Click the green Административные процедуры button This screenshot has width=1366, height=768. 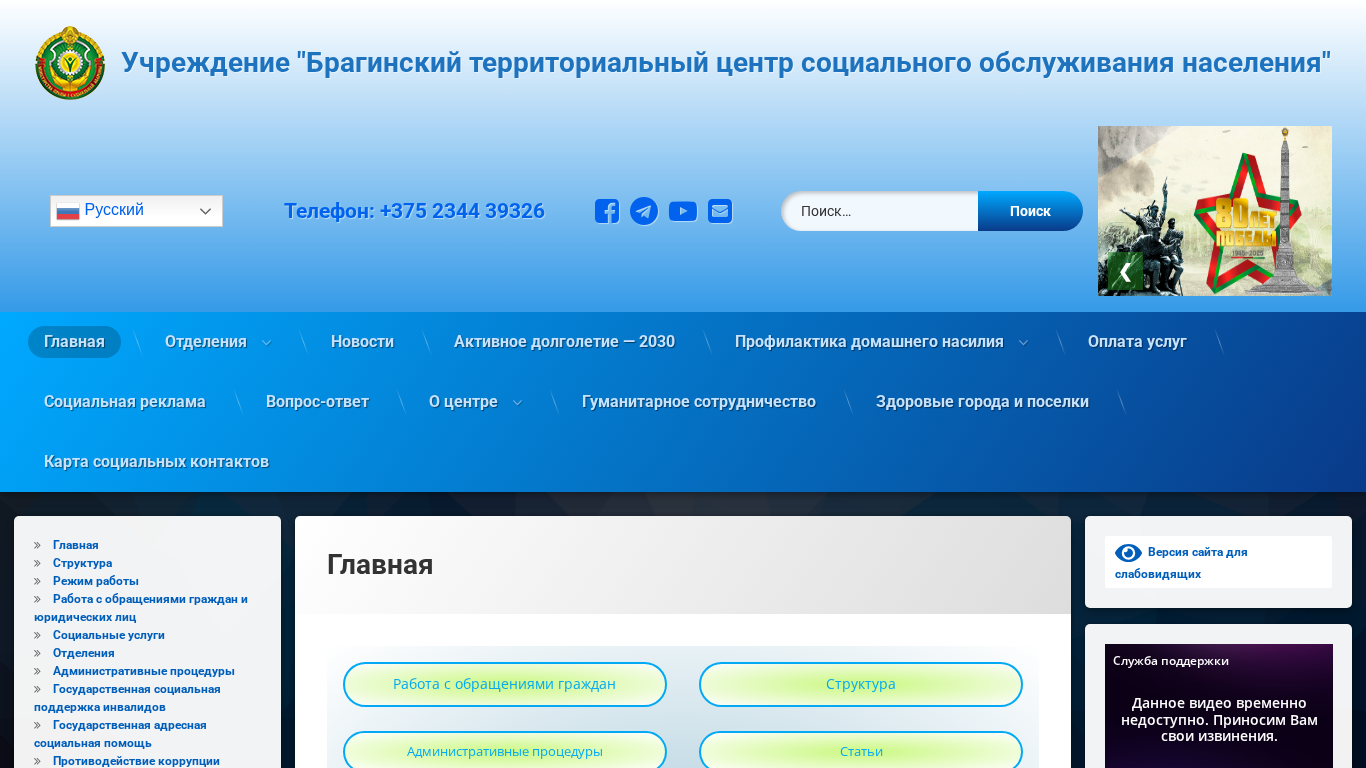tap(505, 751)
